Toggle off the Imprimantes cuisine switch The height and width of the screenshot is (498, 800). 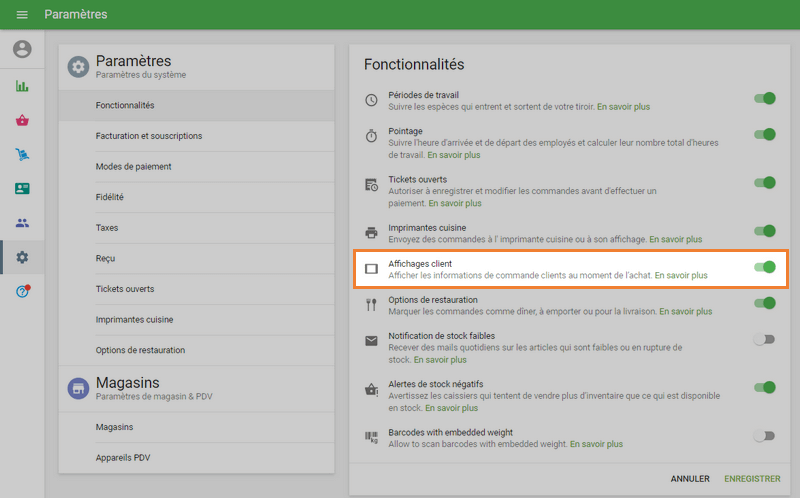(765, 231)
